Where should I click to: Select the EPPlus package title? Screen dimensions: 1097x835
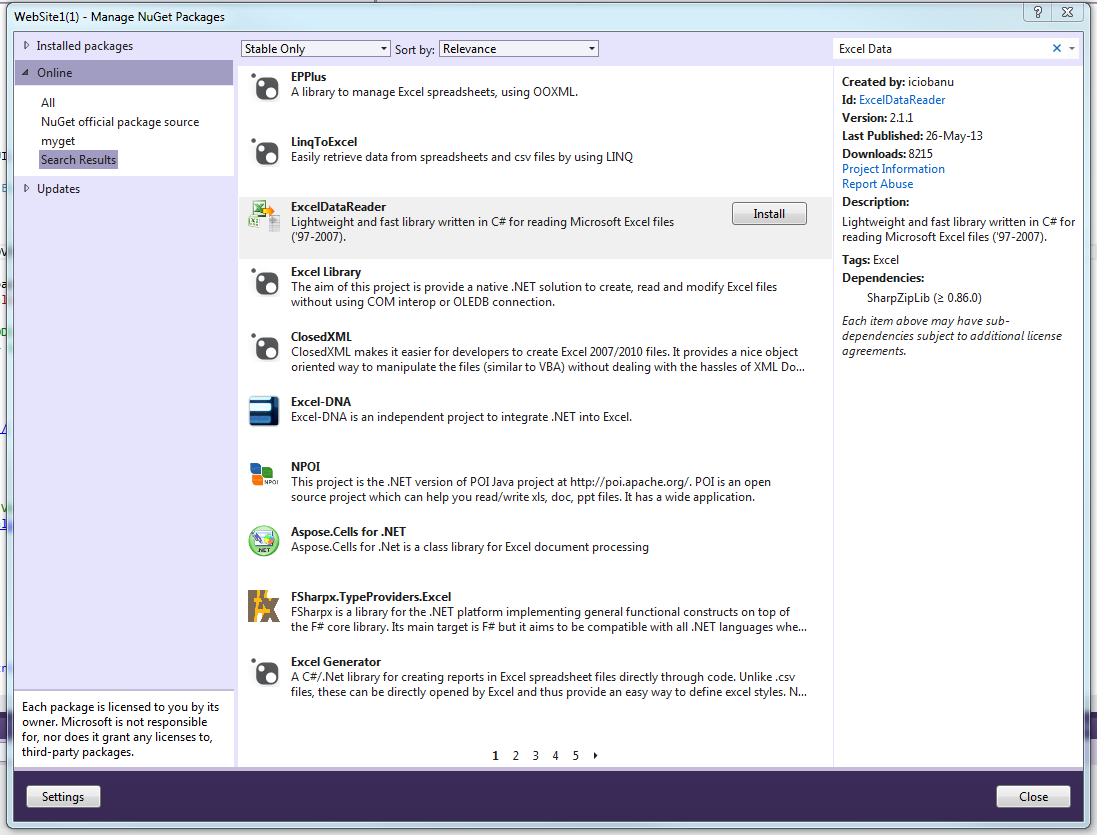309,77
